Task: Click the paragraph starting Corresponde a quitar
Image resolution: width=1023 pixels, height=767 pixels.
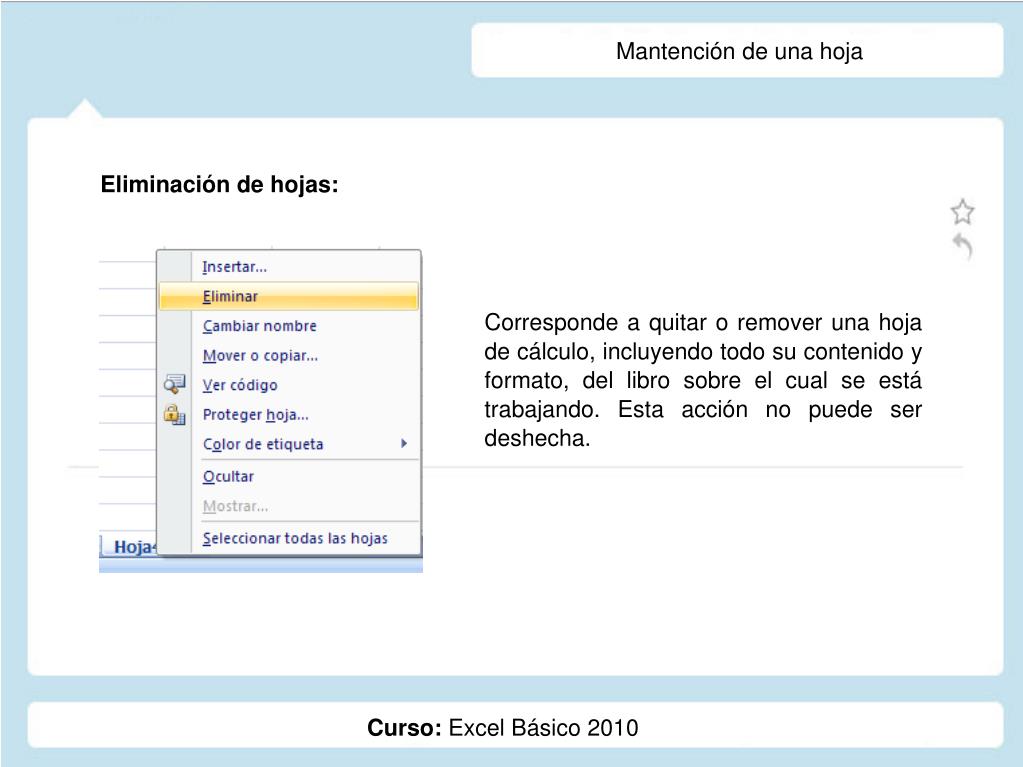Action: click(703, 380)
